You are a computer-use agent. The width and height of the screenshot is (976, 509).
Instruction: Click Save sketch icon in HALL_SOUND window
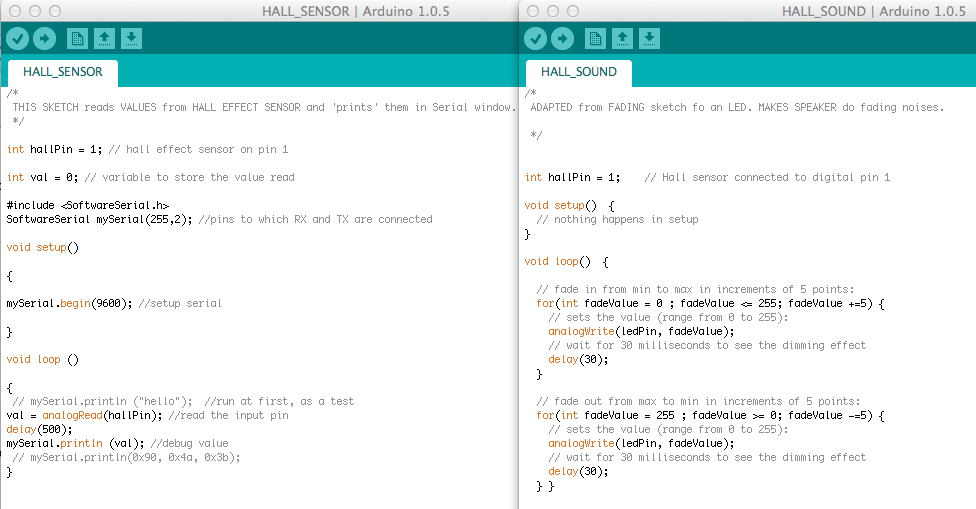[x=649, y=39]
